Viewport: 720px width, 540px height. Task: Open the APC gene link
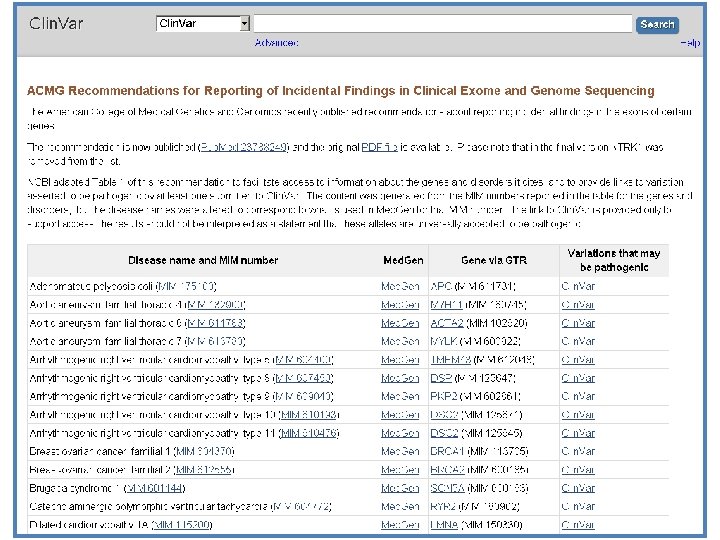(x=441, y=287)
